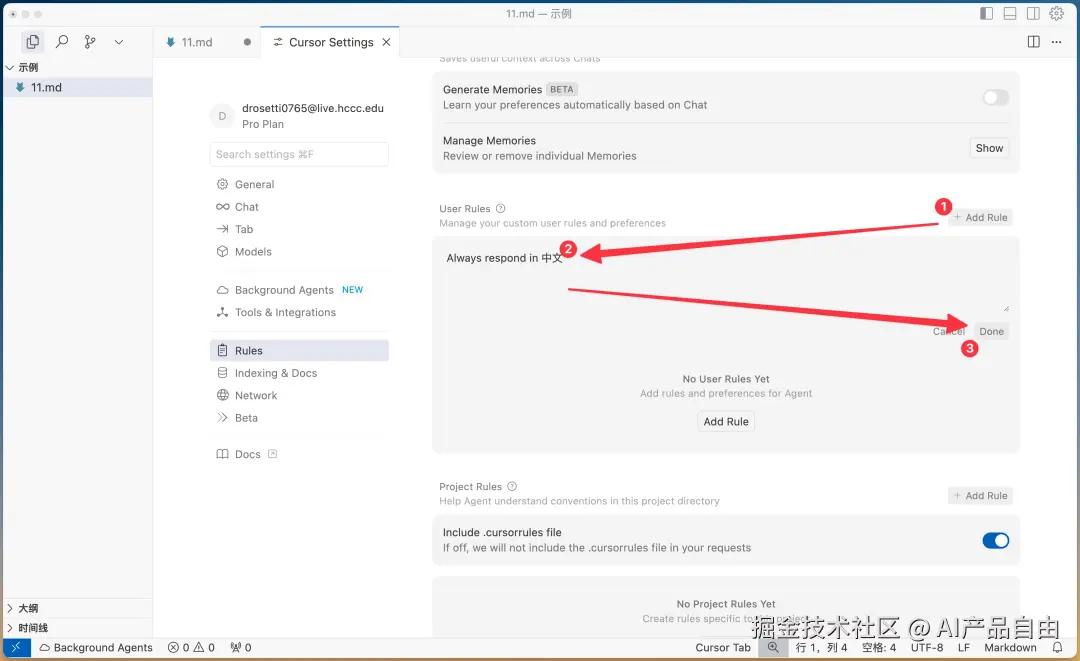Open Tools & Integrations settings section
Viewport: 1080px width, 661px height.
[299, 313]
